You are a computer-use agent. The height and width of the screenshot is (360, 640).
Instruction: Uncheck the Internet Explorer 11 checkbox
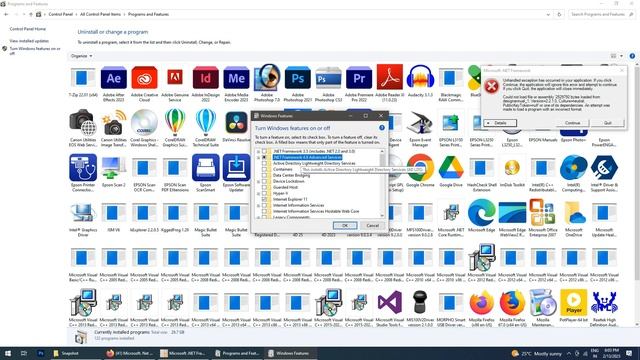pos(264,199)
